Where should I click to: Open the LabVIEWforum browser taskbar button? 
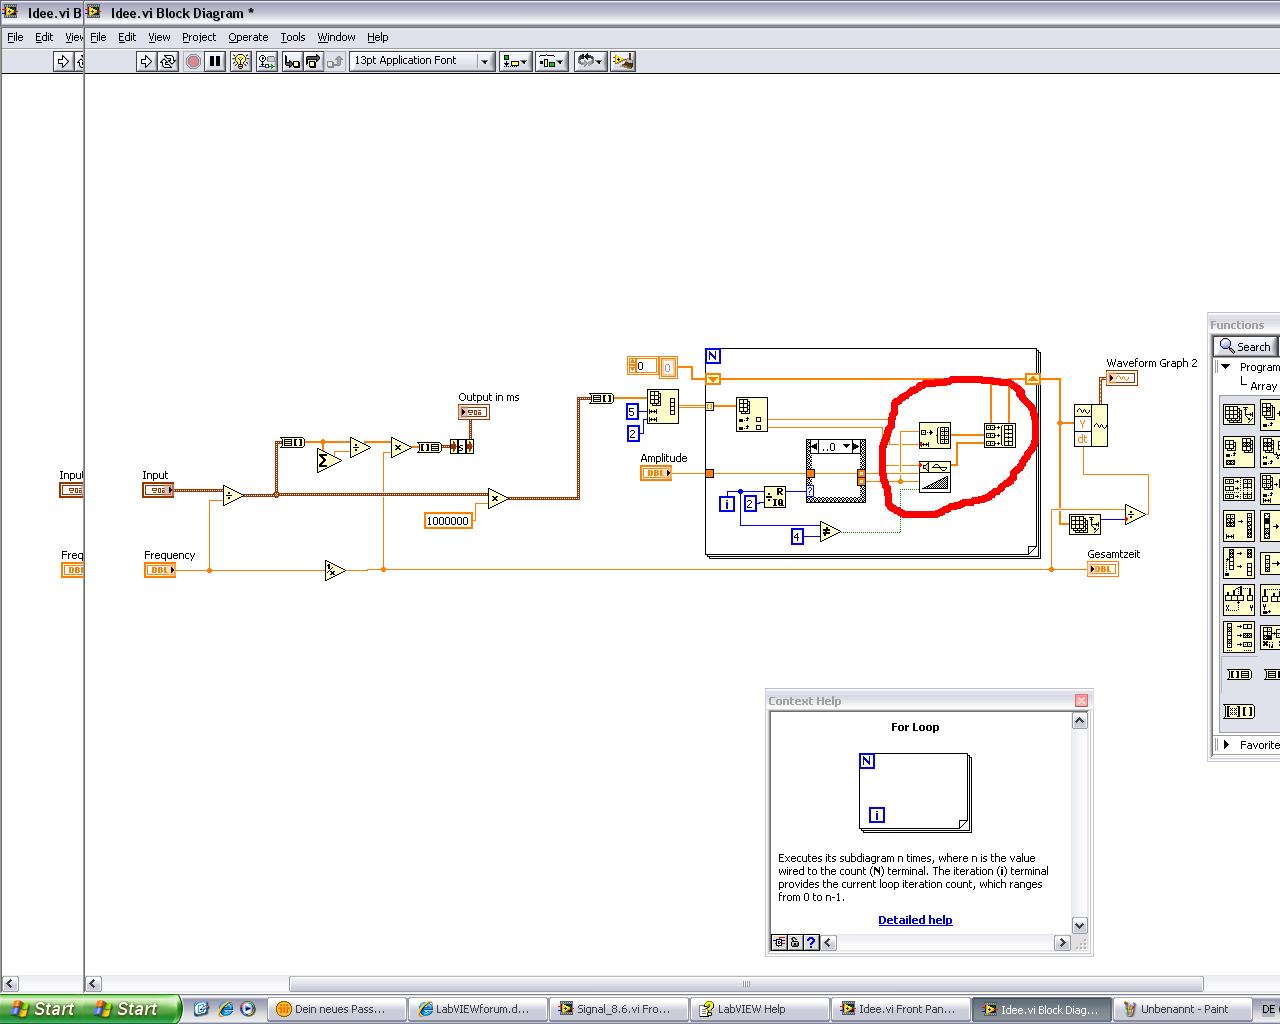476,1009
